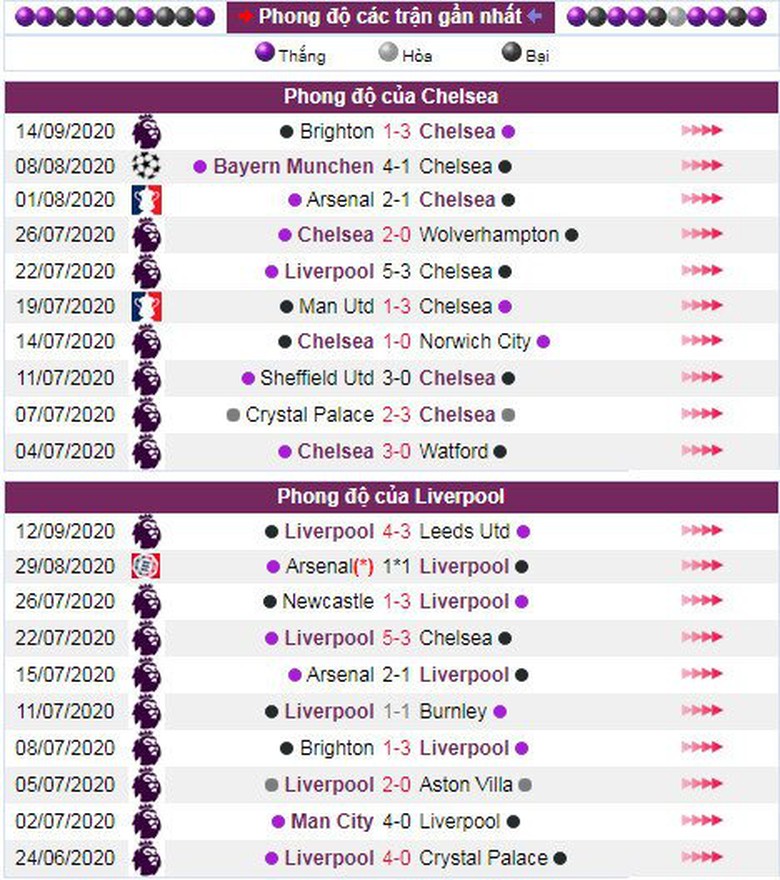Expand details arrows for Bayern Munchen 4-1 Chelsea
The image size is (780, 880).
click(701, 166)
